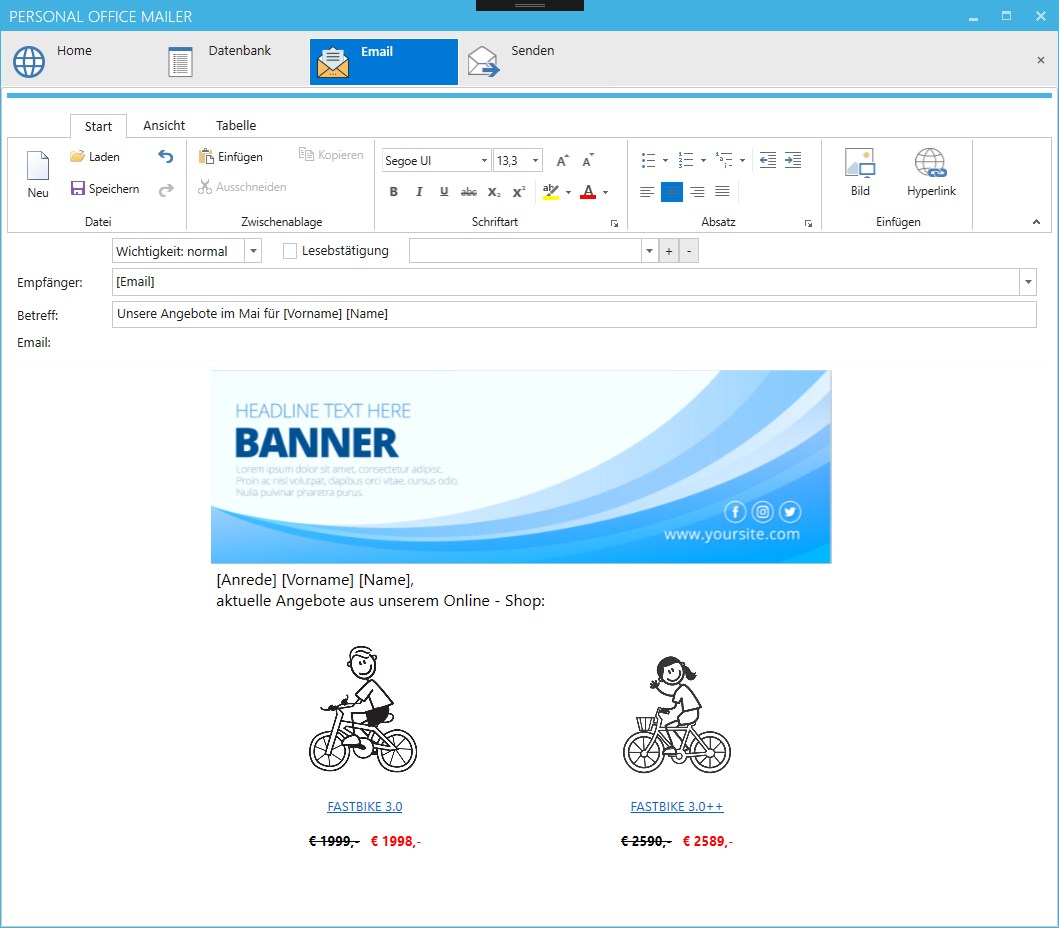Switch to the Ansicht ribbon tab
The image size is (1059, 928).
[164, 126]
